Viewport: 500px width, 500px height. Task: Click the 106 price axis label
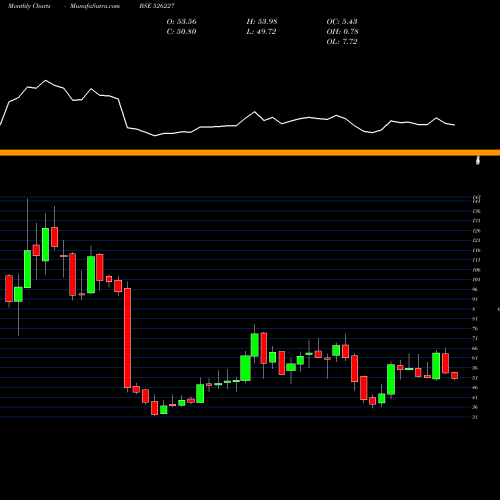[477, 270]
